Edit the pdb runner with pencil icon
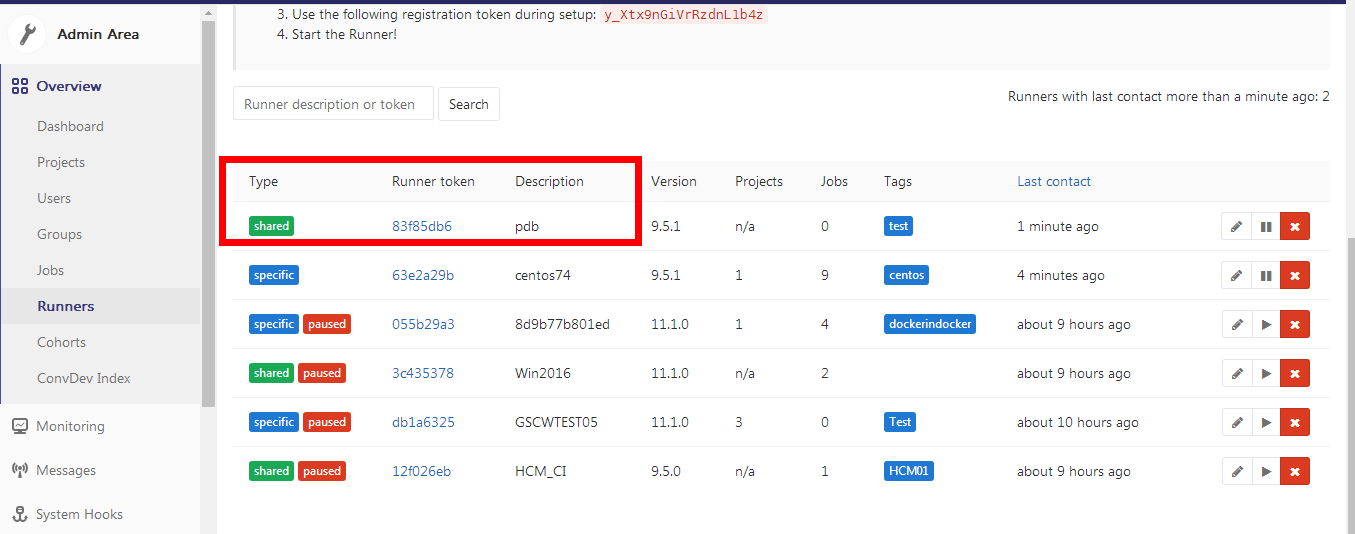This screenshot has height=534, width=1355. (x=1237, y=227)
